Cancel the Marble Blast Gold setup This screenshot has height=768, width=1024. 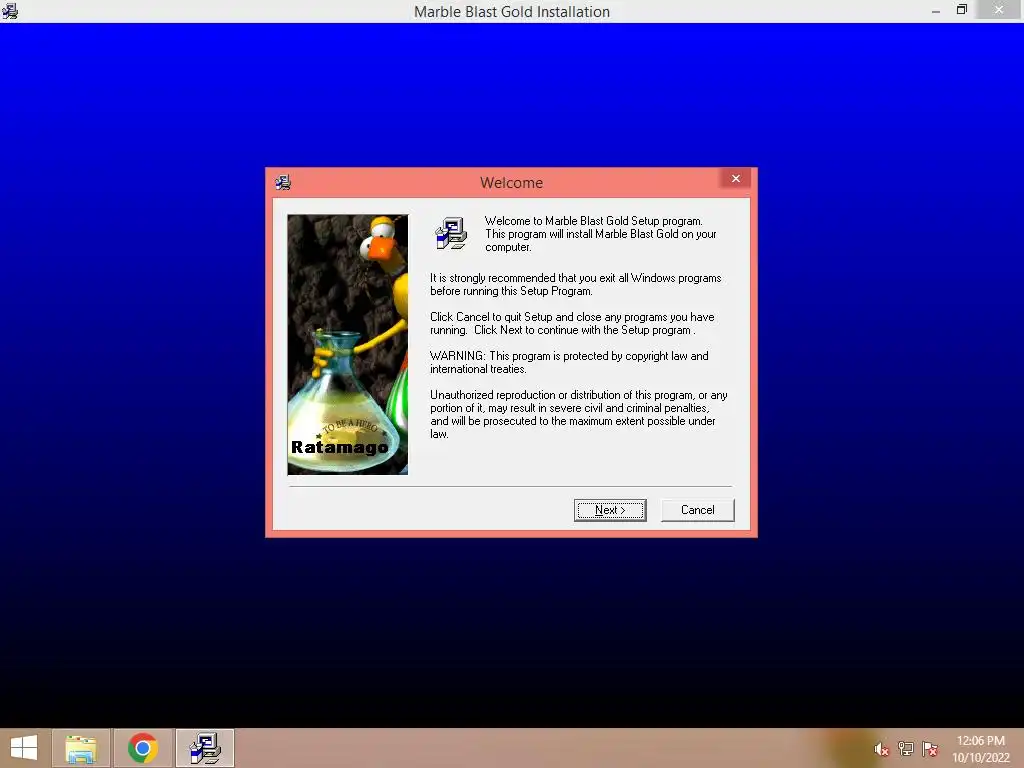point(697,510)
